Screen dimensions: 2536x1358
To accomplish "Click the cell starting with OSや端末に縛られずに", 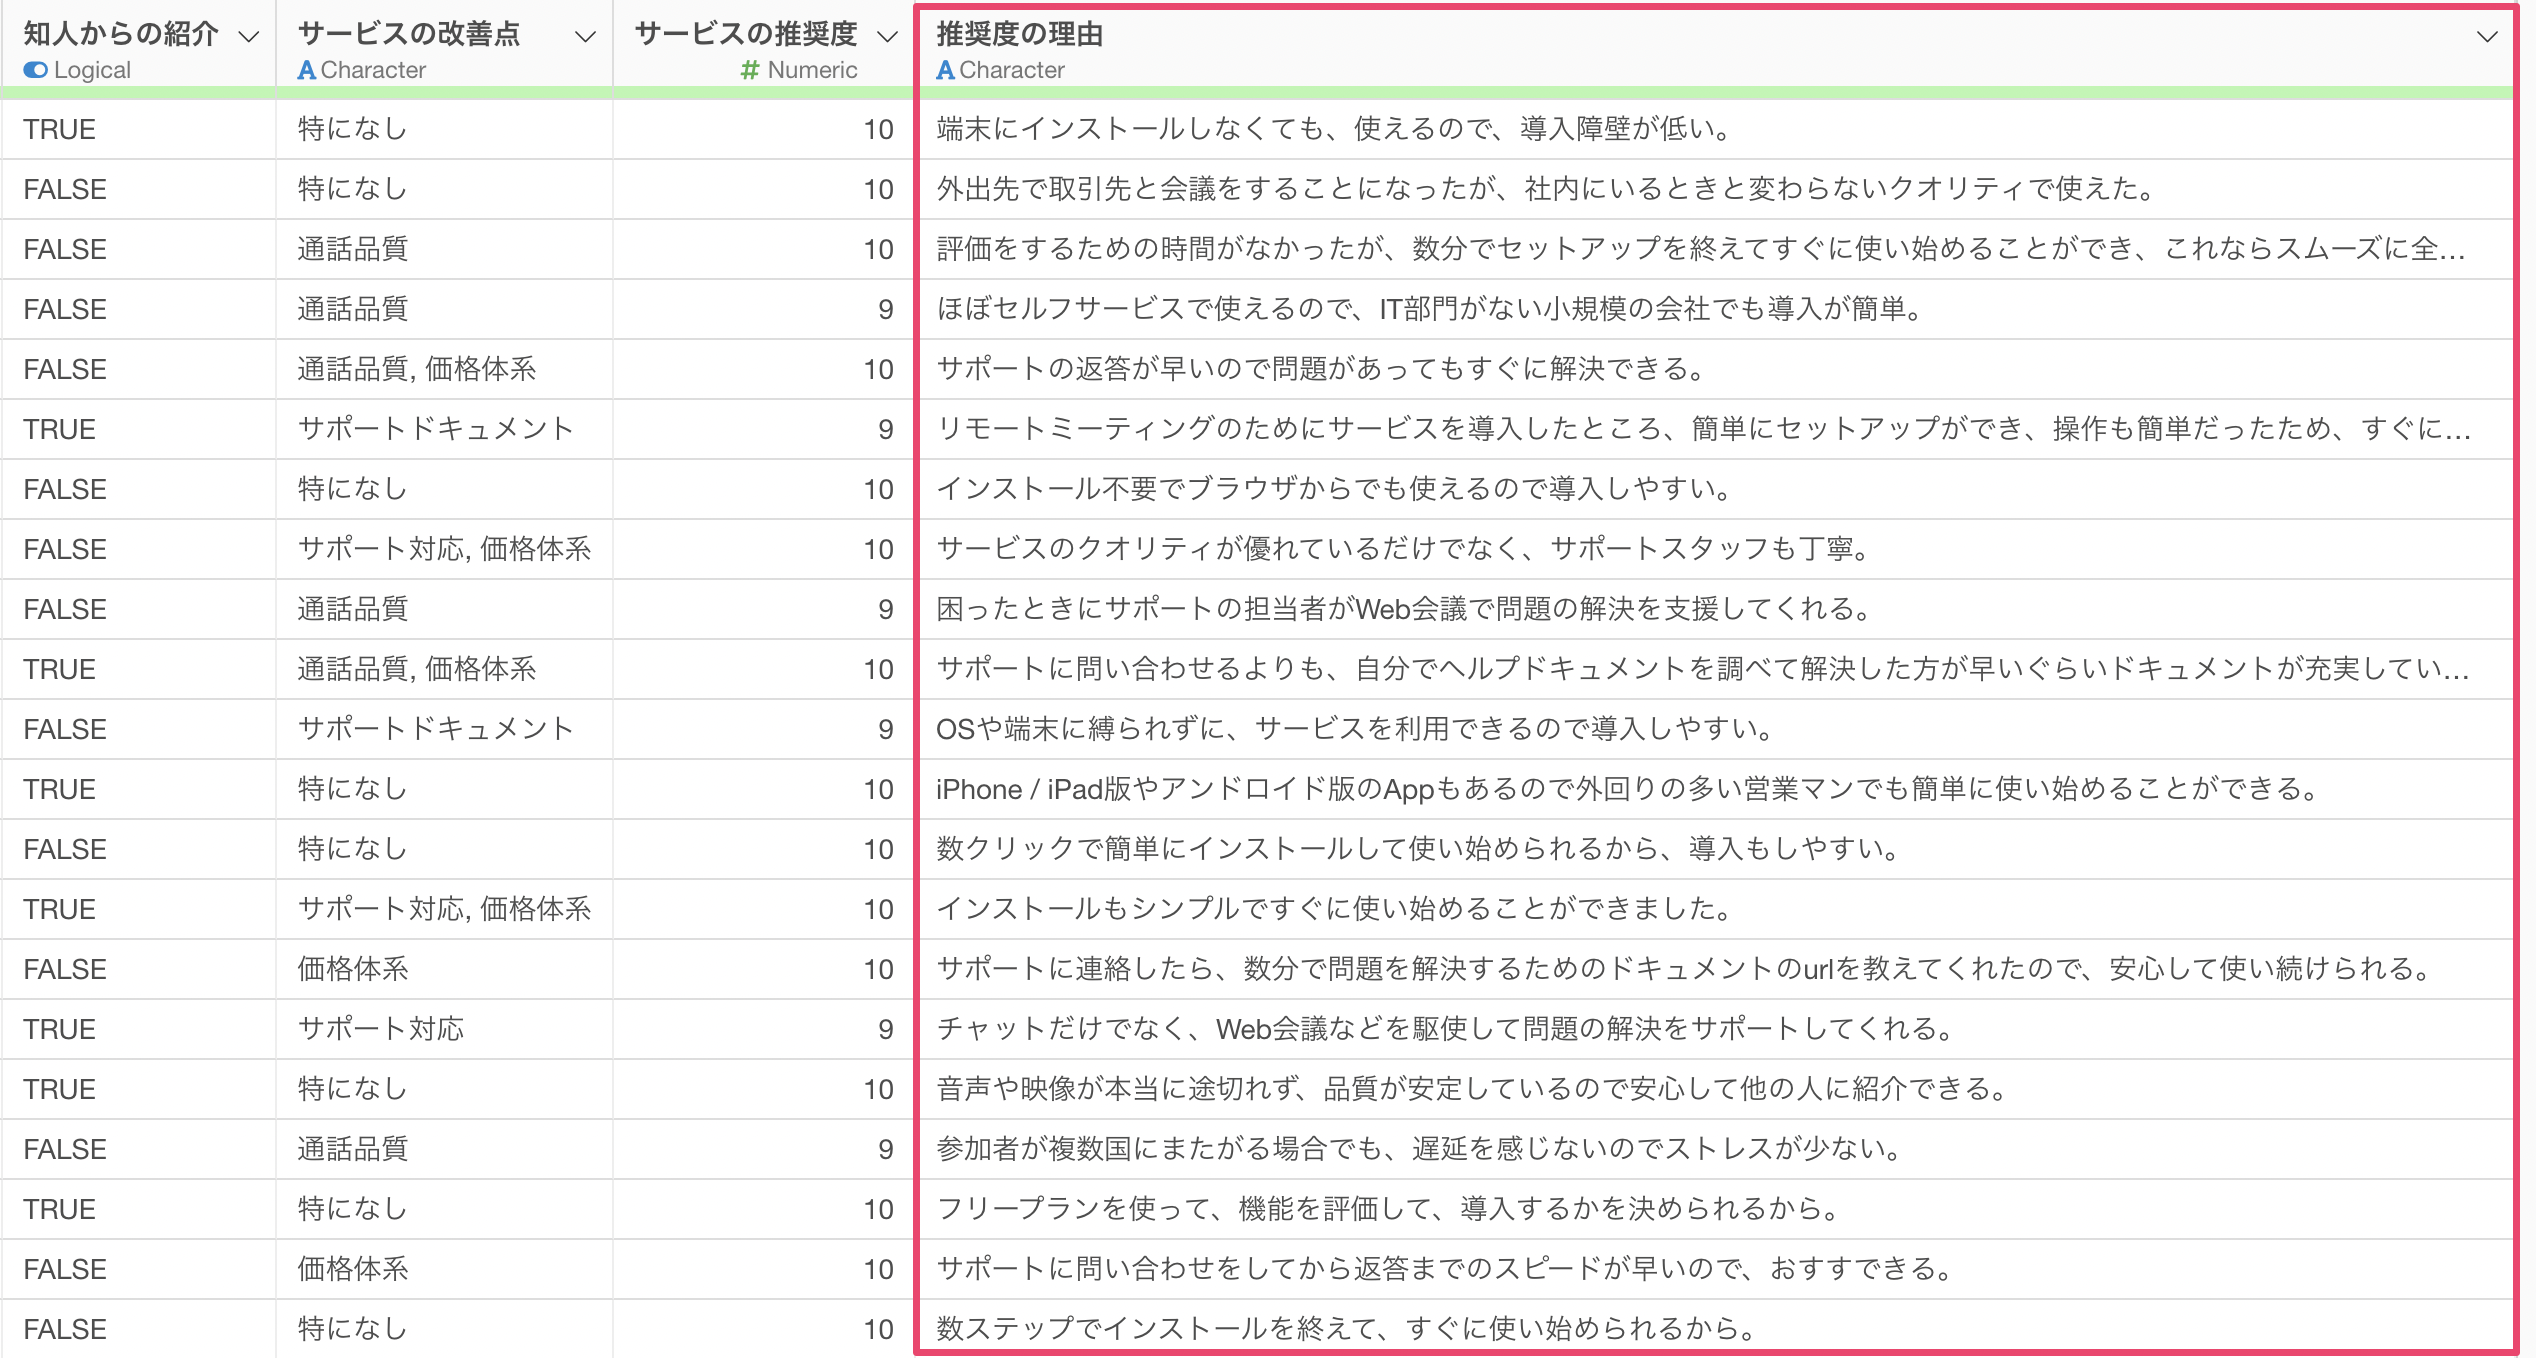I will 1354,729.
